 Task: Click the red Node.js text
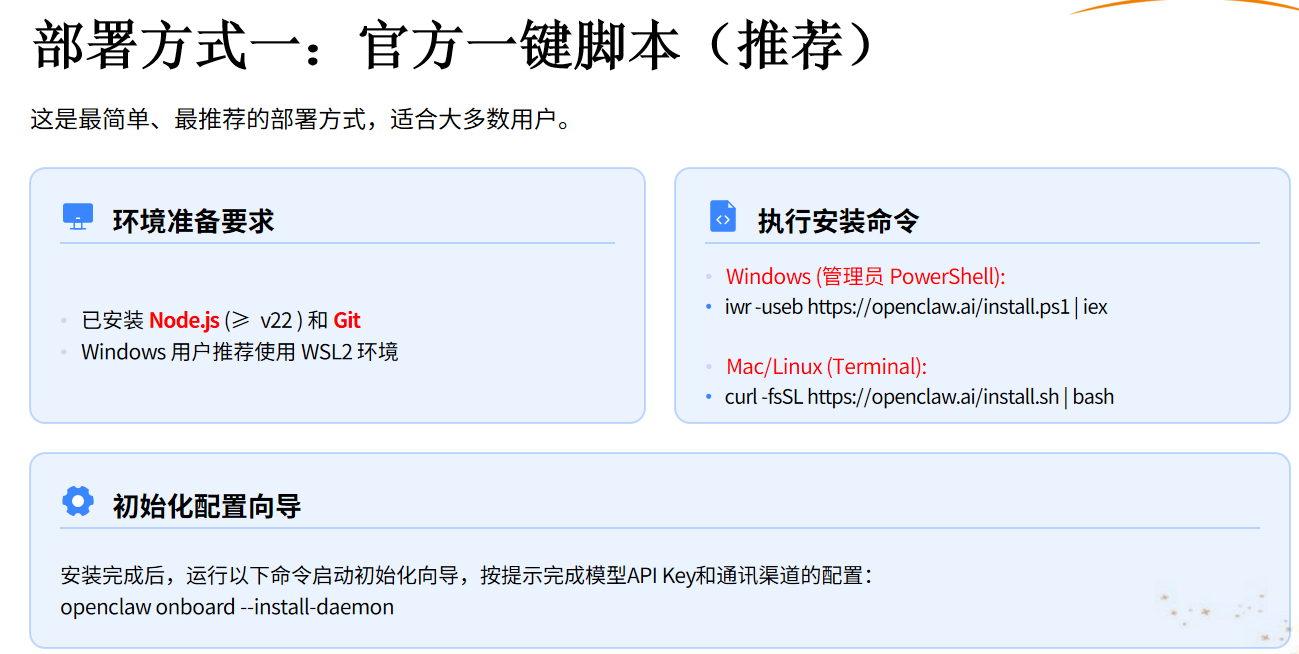184,321
